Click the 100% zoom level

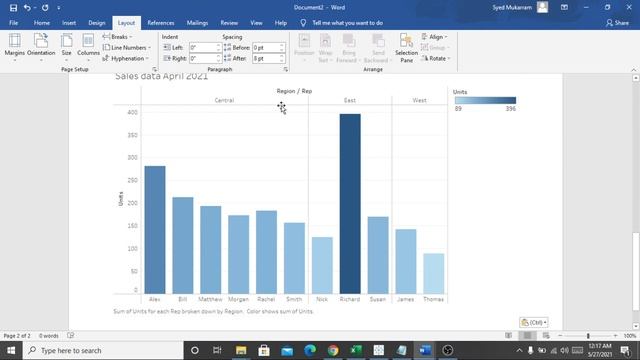point(630,336)
